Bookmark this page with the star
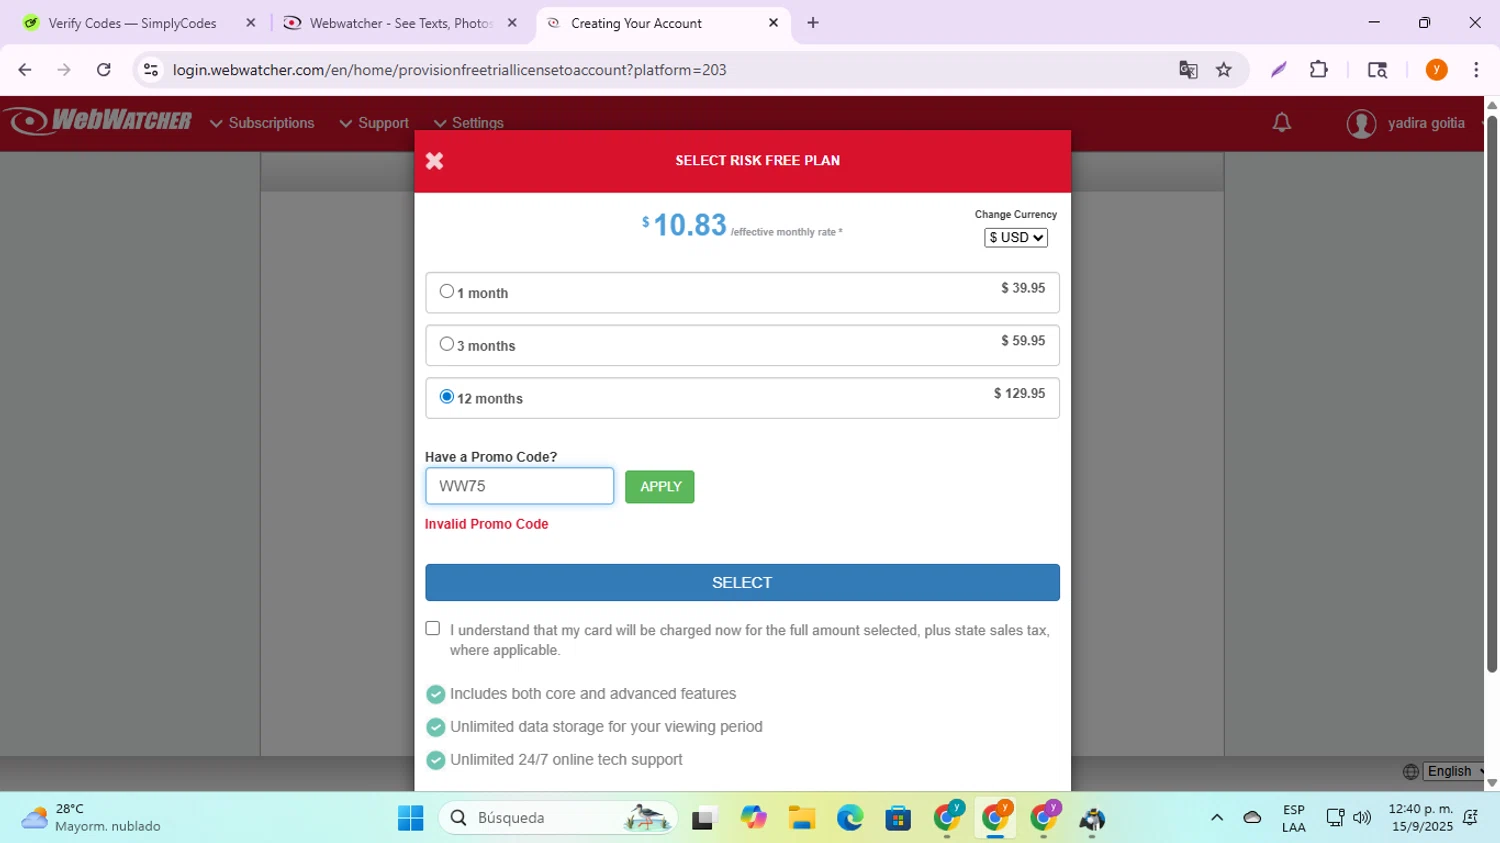Image resolution: width=1500 pixels, height=843 pixels. pyautogui.click(x=1224, y=70)
